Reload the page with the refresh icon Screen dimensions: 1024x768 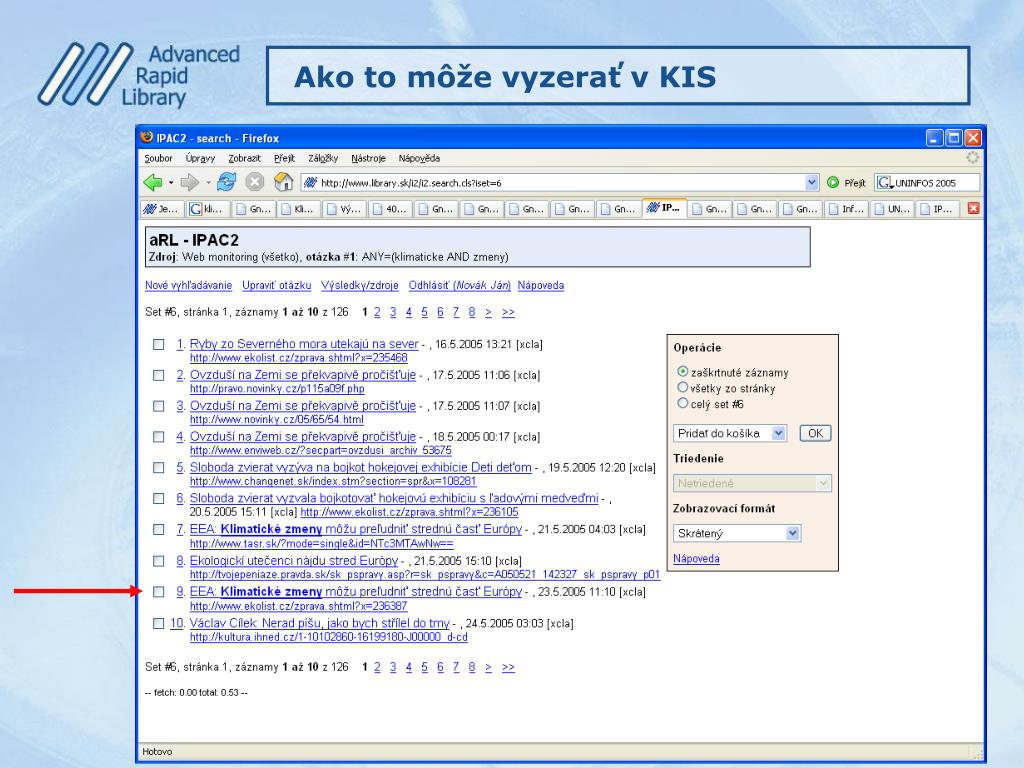[227, 182]
